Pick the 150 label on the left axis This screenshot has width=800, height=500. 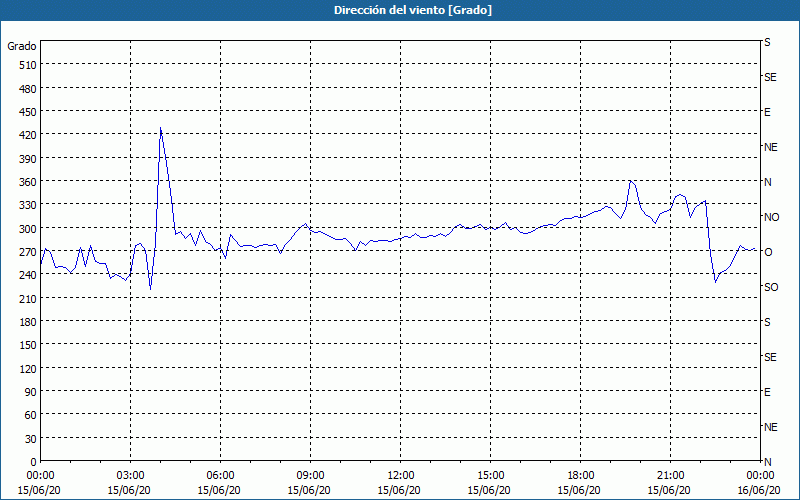click(x=29, y=345)
